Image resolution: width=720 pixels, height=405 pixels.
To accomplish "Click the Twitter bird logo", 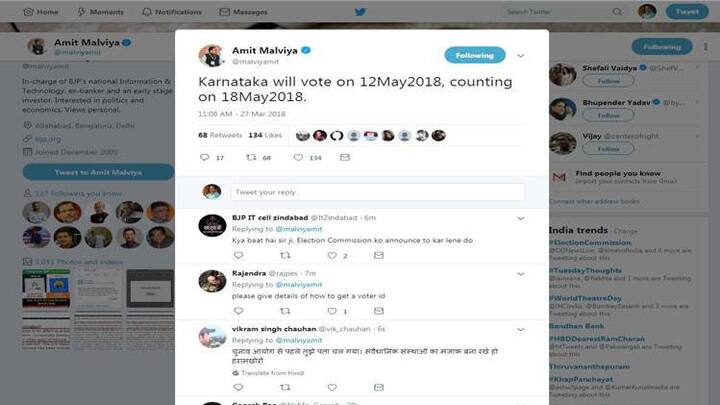I will coord(360,11).
